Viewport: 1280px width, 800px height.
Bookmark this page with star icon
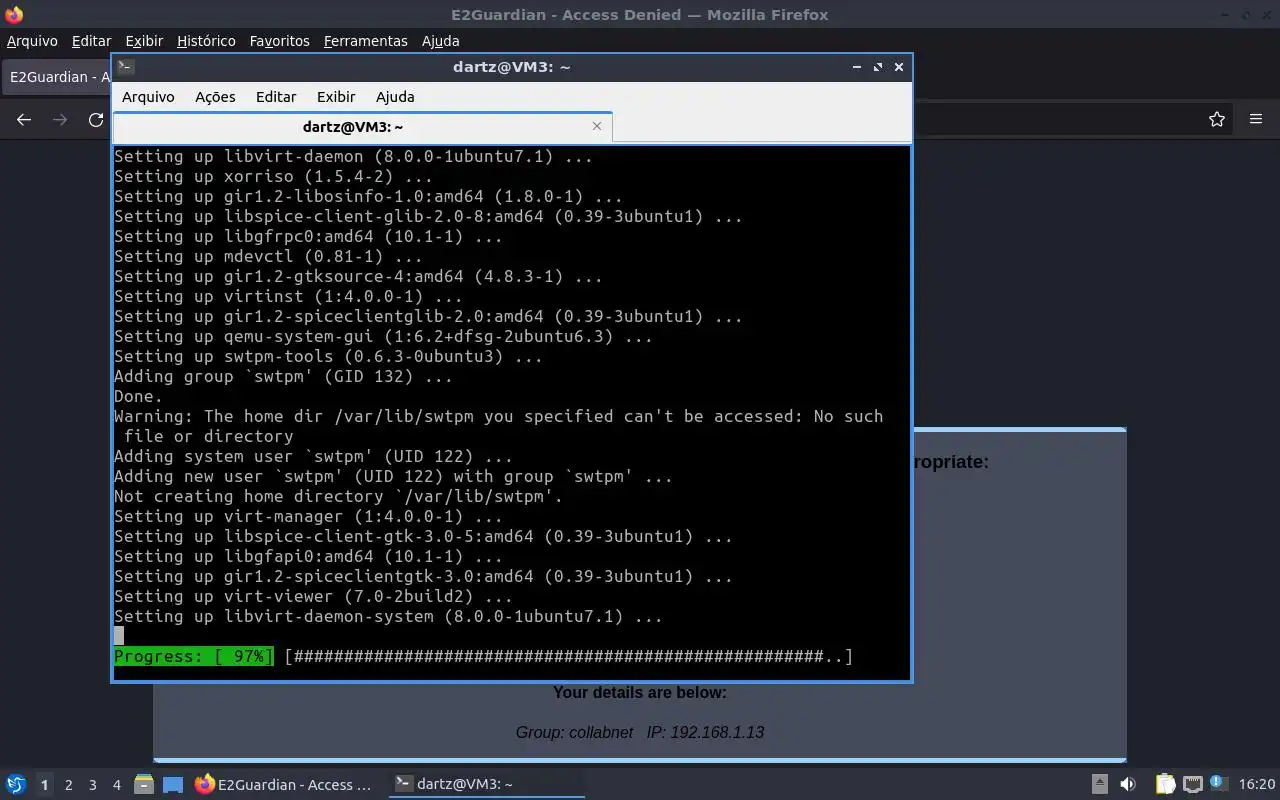tap(1217, 119)
